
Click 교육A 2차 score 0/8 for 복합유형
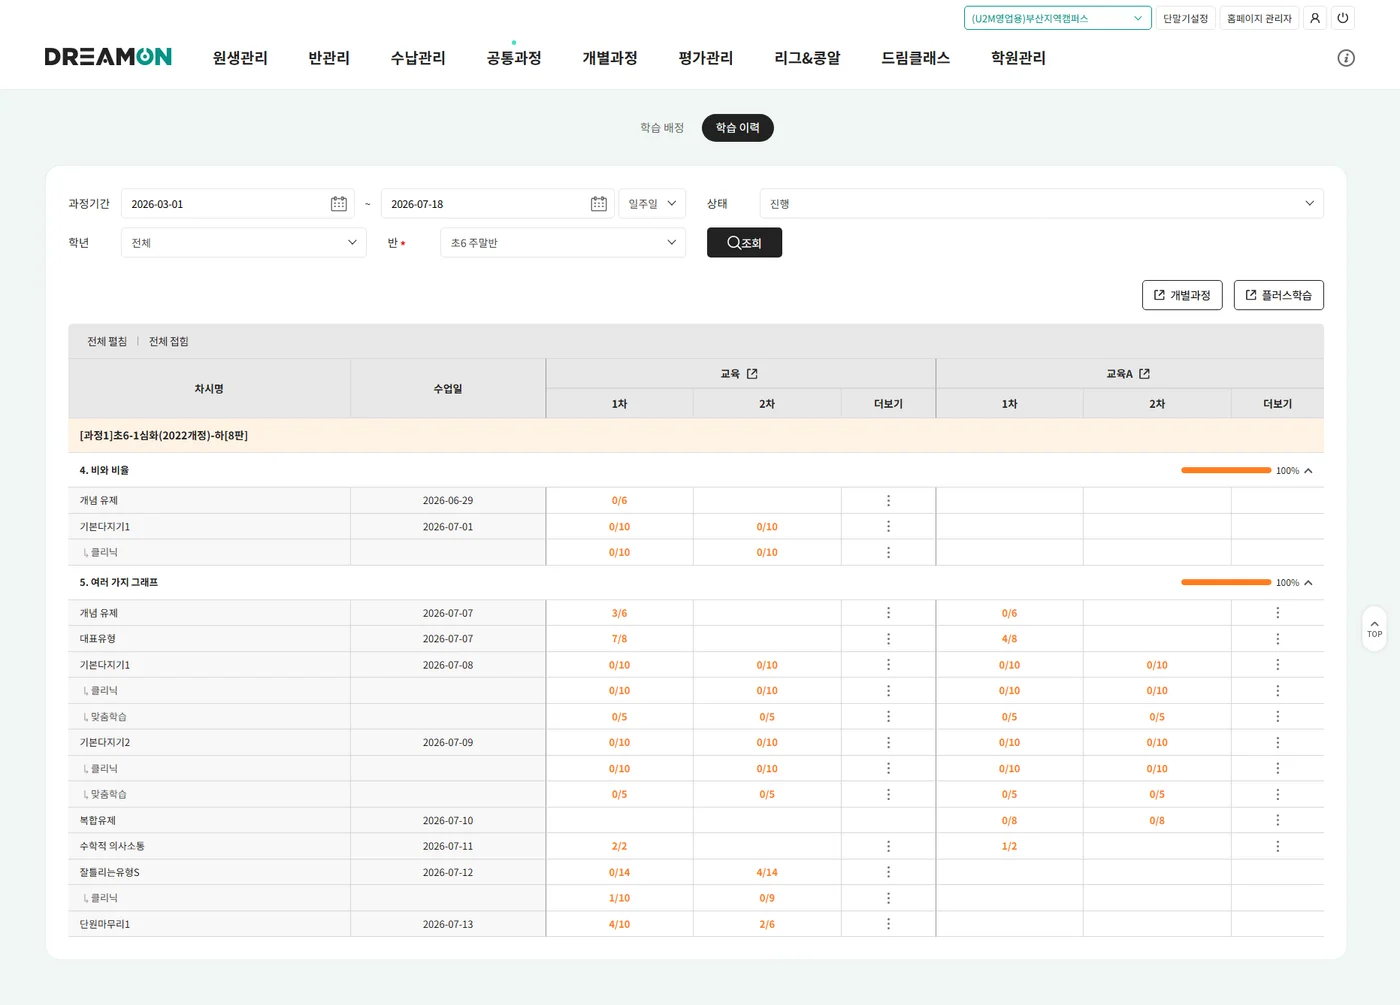click(1157, 820)
